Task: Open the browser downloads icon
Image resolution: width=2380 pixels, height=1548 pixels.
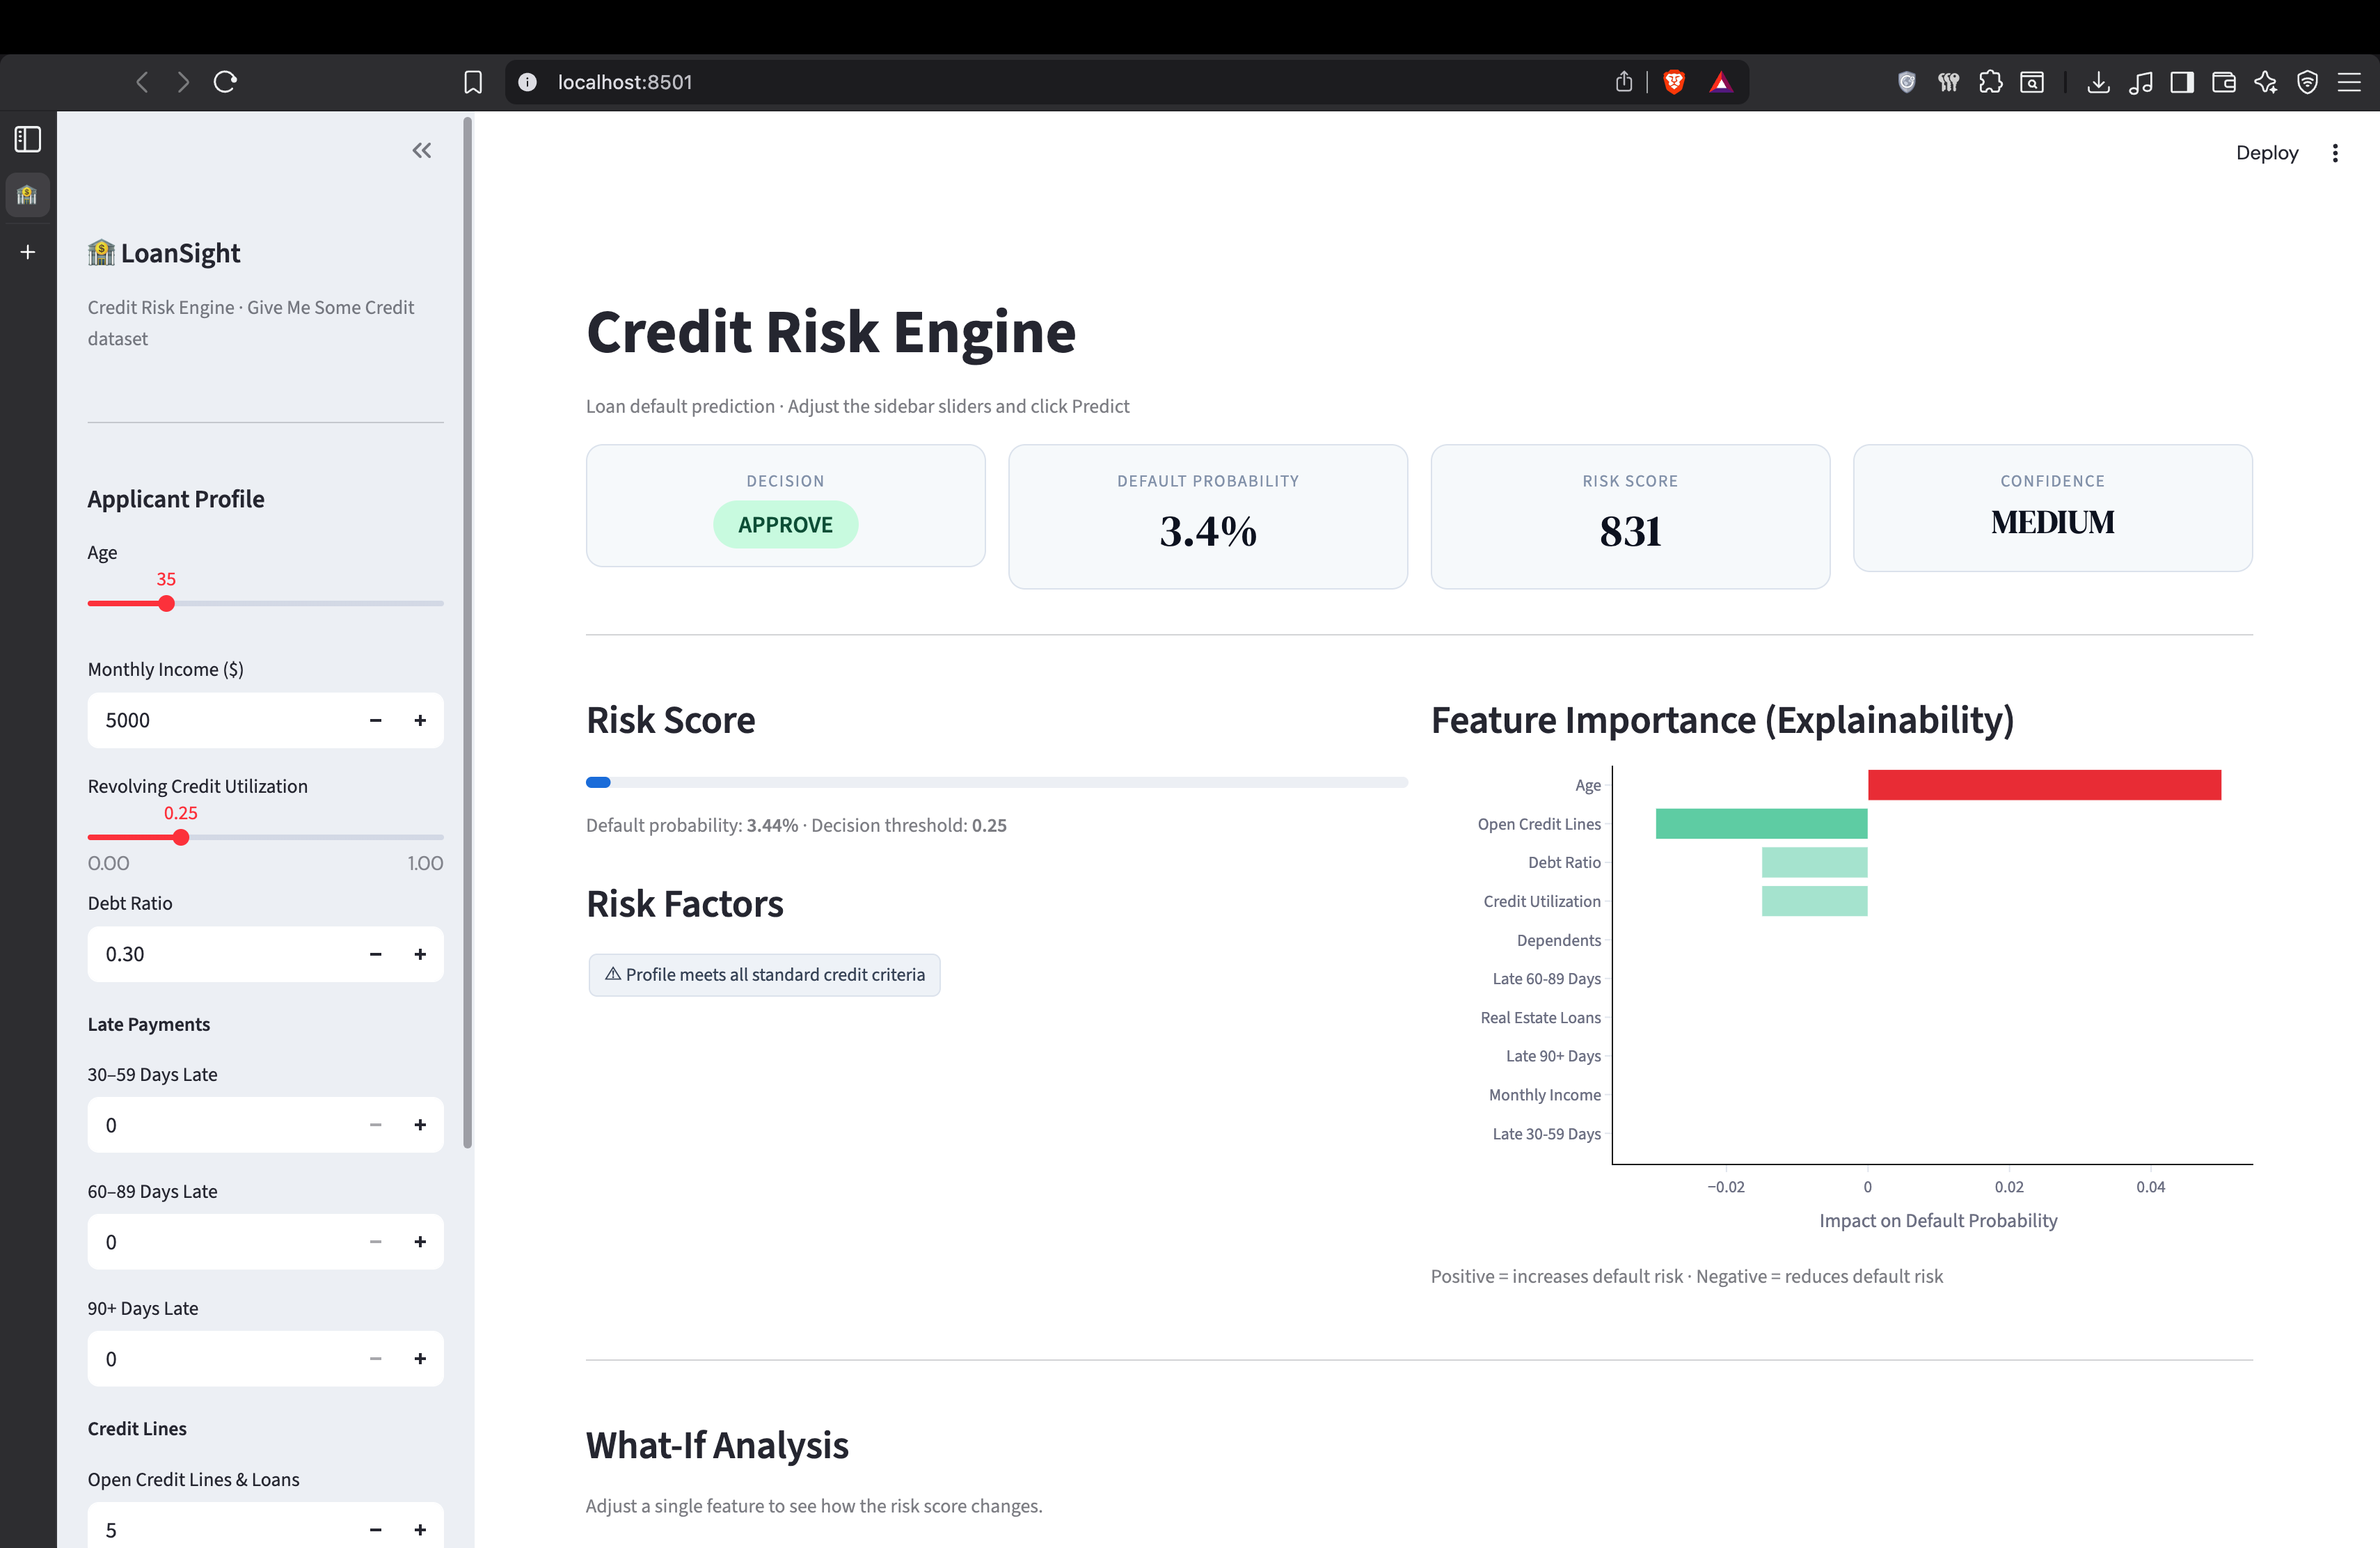Action: (2098, 82)
